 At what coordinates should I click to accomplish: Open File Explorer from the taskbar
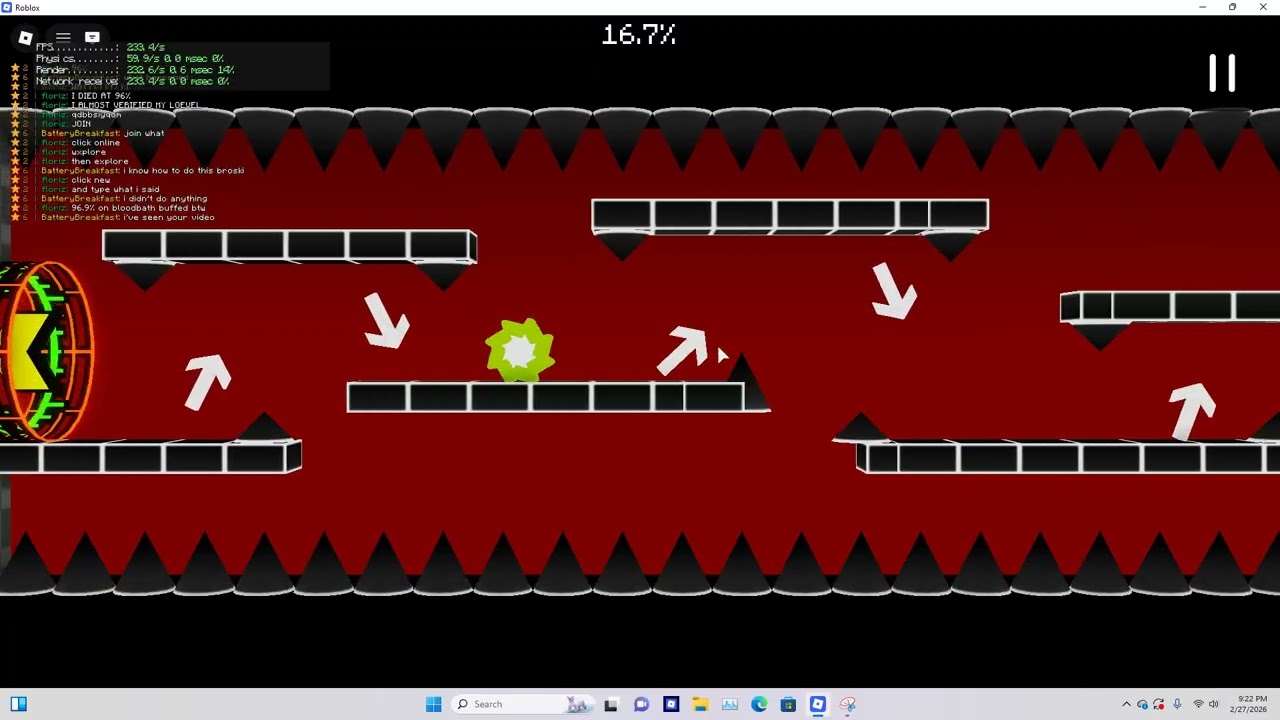coord(700,704)
